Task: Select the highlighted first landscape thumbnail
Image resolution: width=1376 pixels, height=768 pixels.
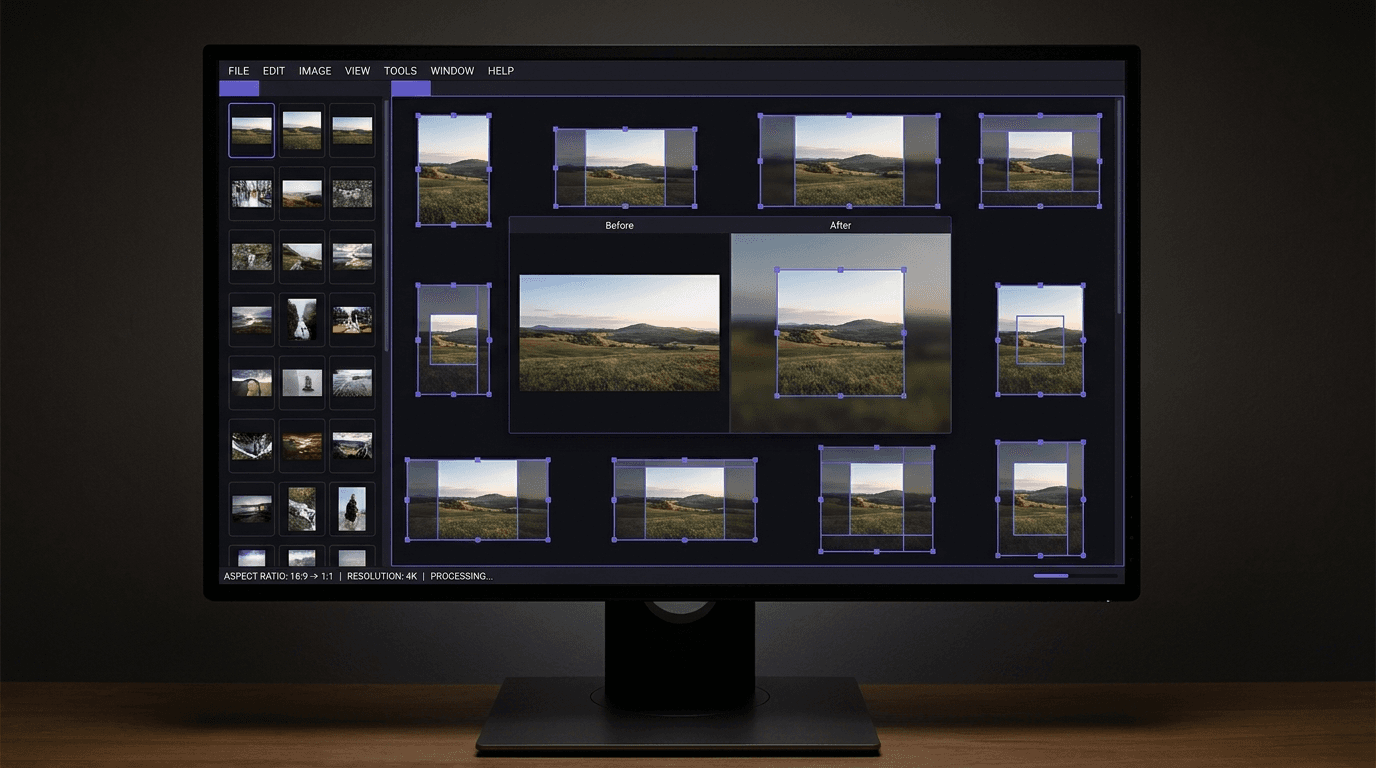Action: pyautogui.click(x=251, y=130)
